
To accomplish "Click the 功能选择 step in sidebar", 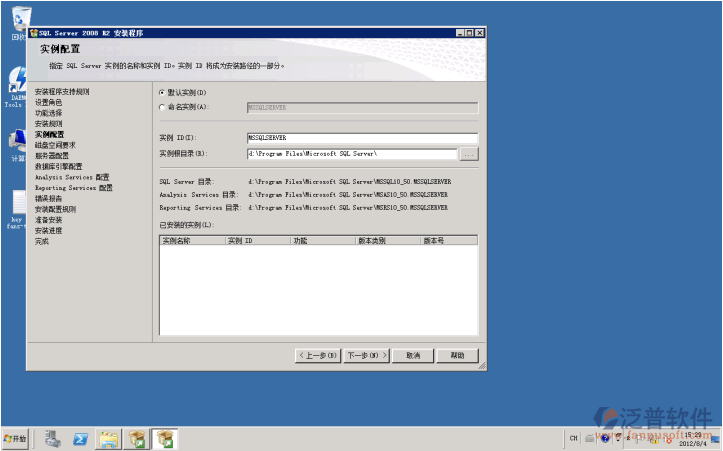I will pyautogui.click(x=48, y=113).
